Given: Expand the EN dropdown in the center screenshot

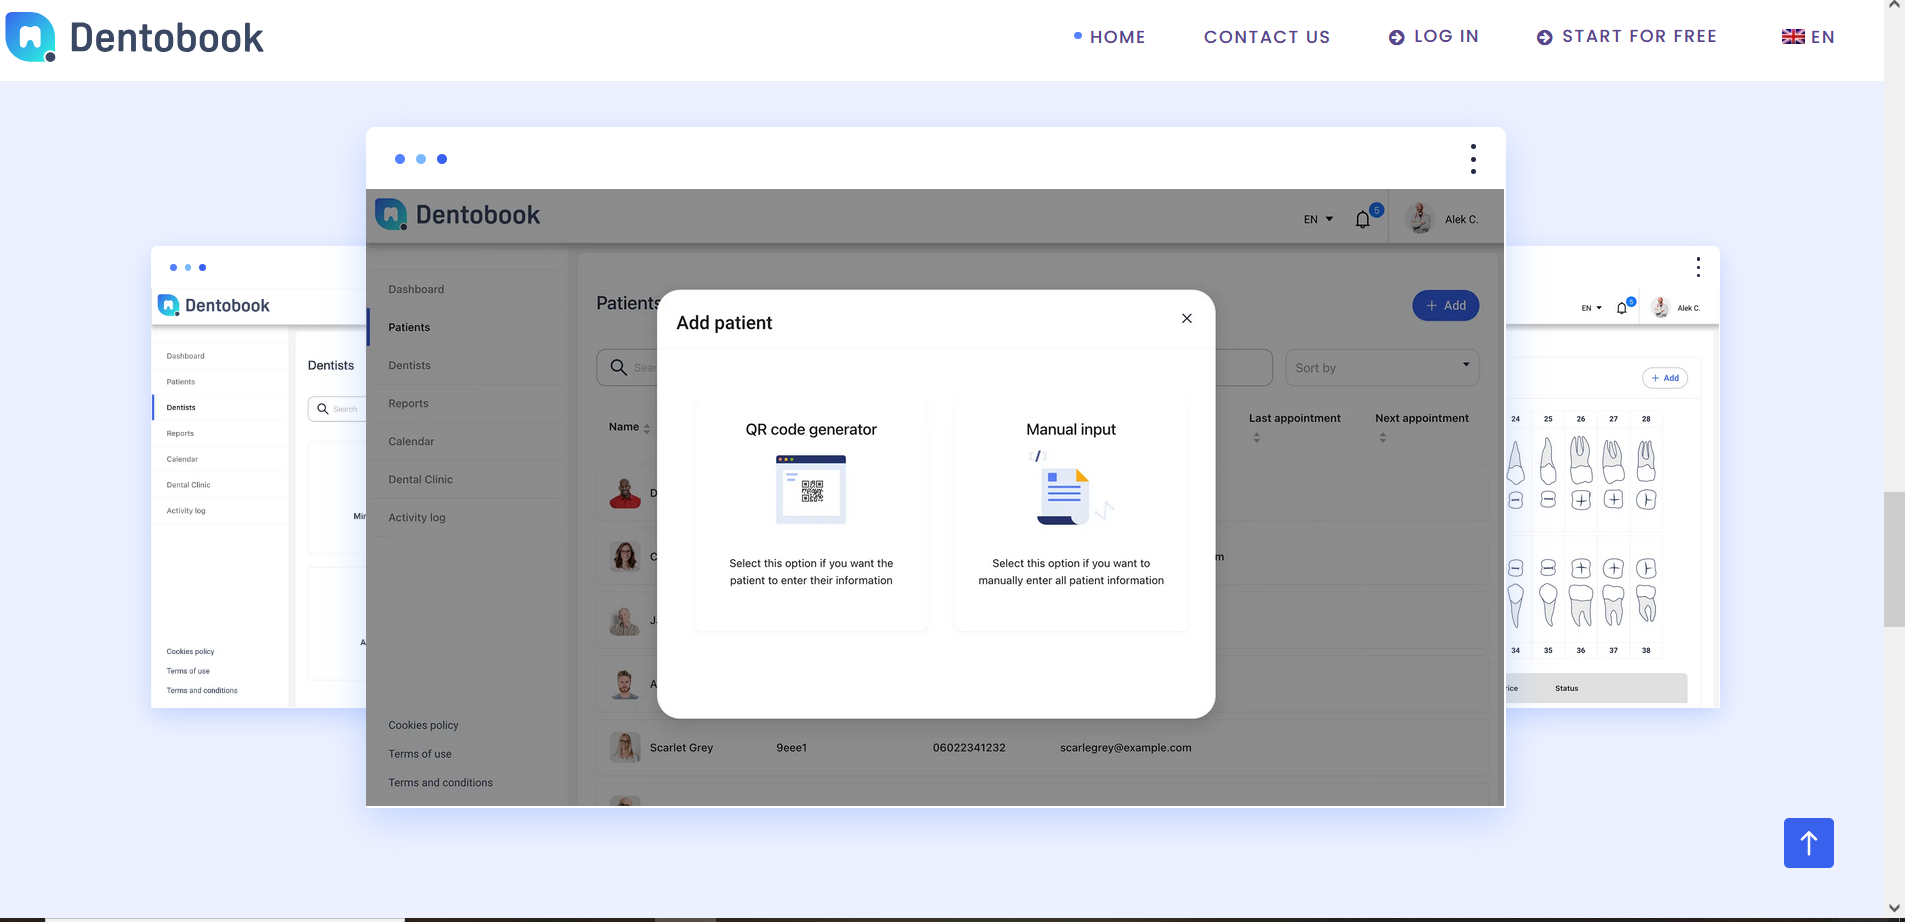Looking at the screenshot, I should pos(1318,219).
